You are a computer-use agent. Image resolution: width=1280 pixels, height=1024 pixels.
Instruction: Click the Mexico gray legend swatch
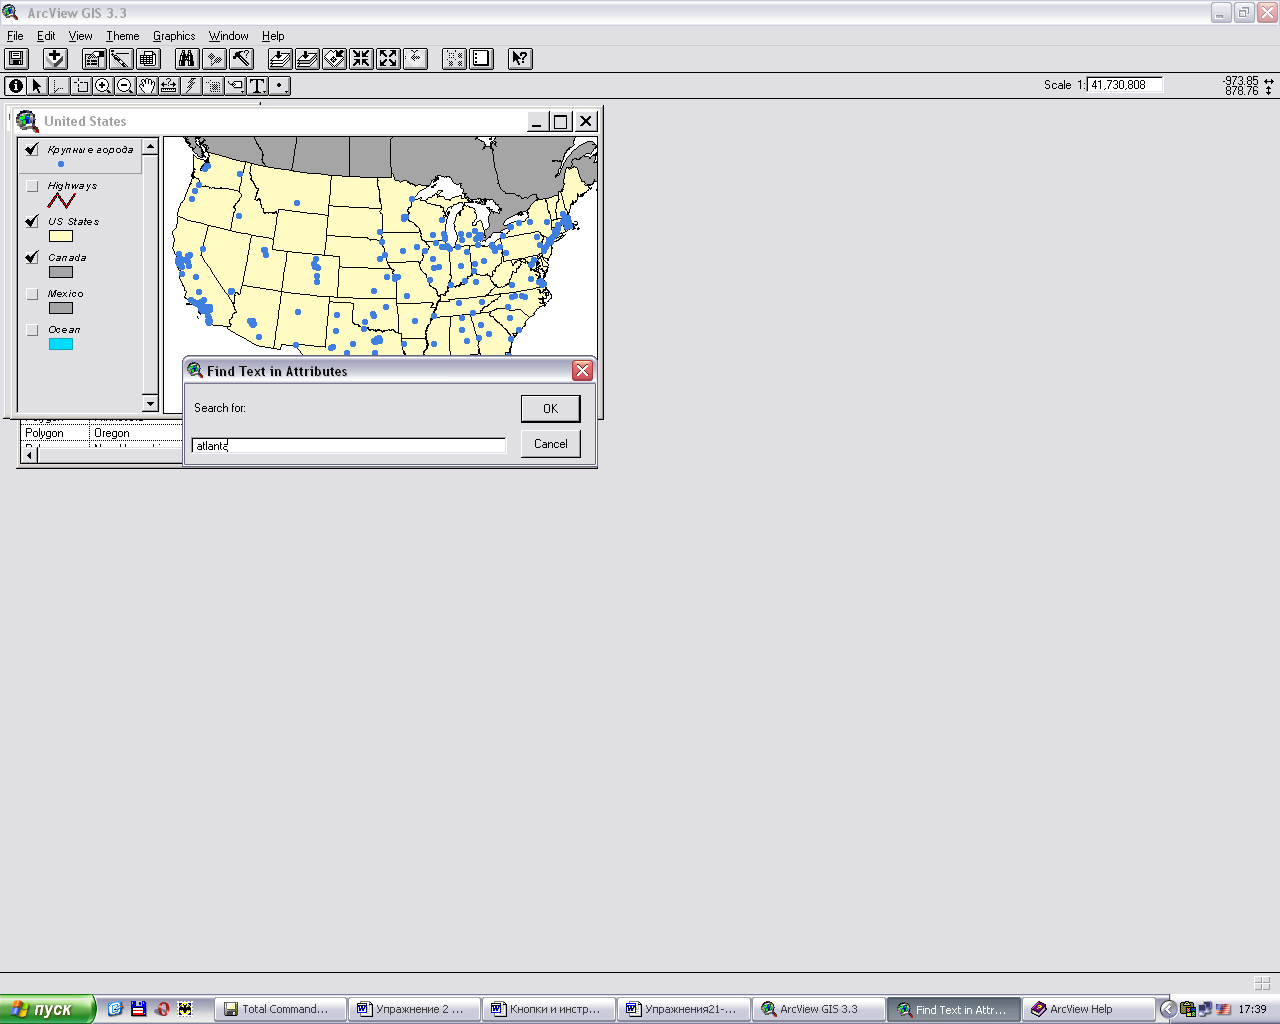pyautogui.click(x=61, y=308)
